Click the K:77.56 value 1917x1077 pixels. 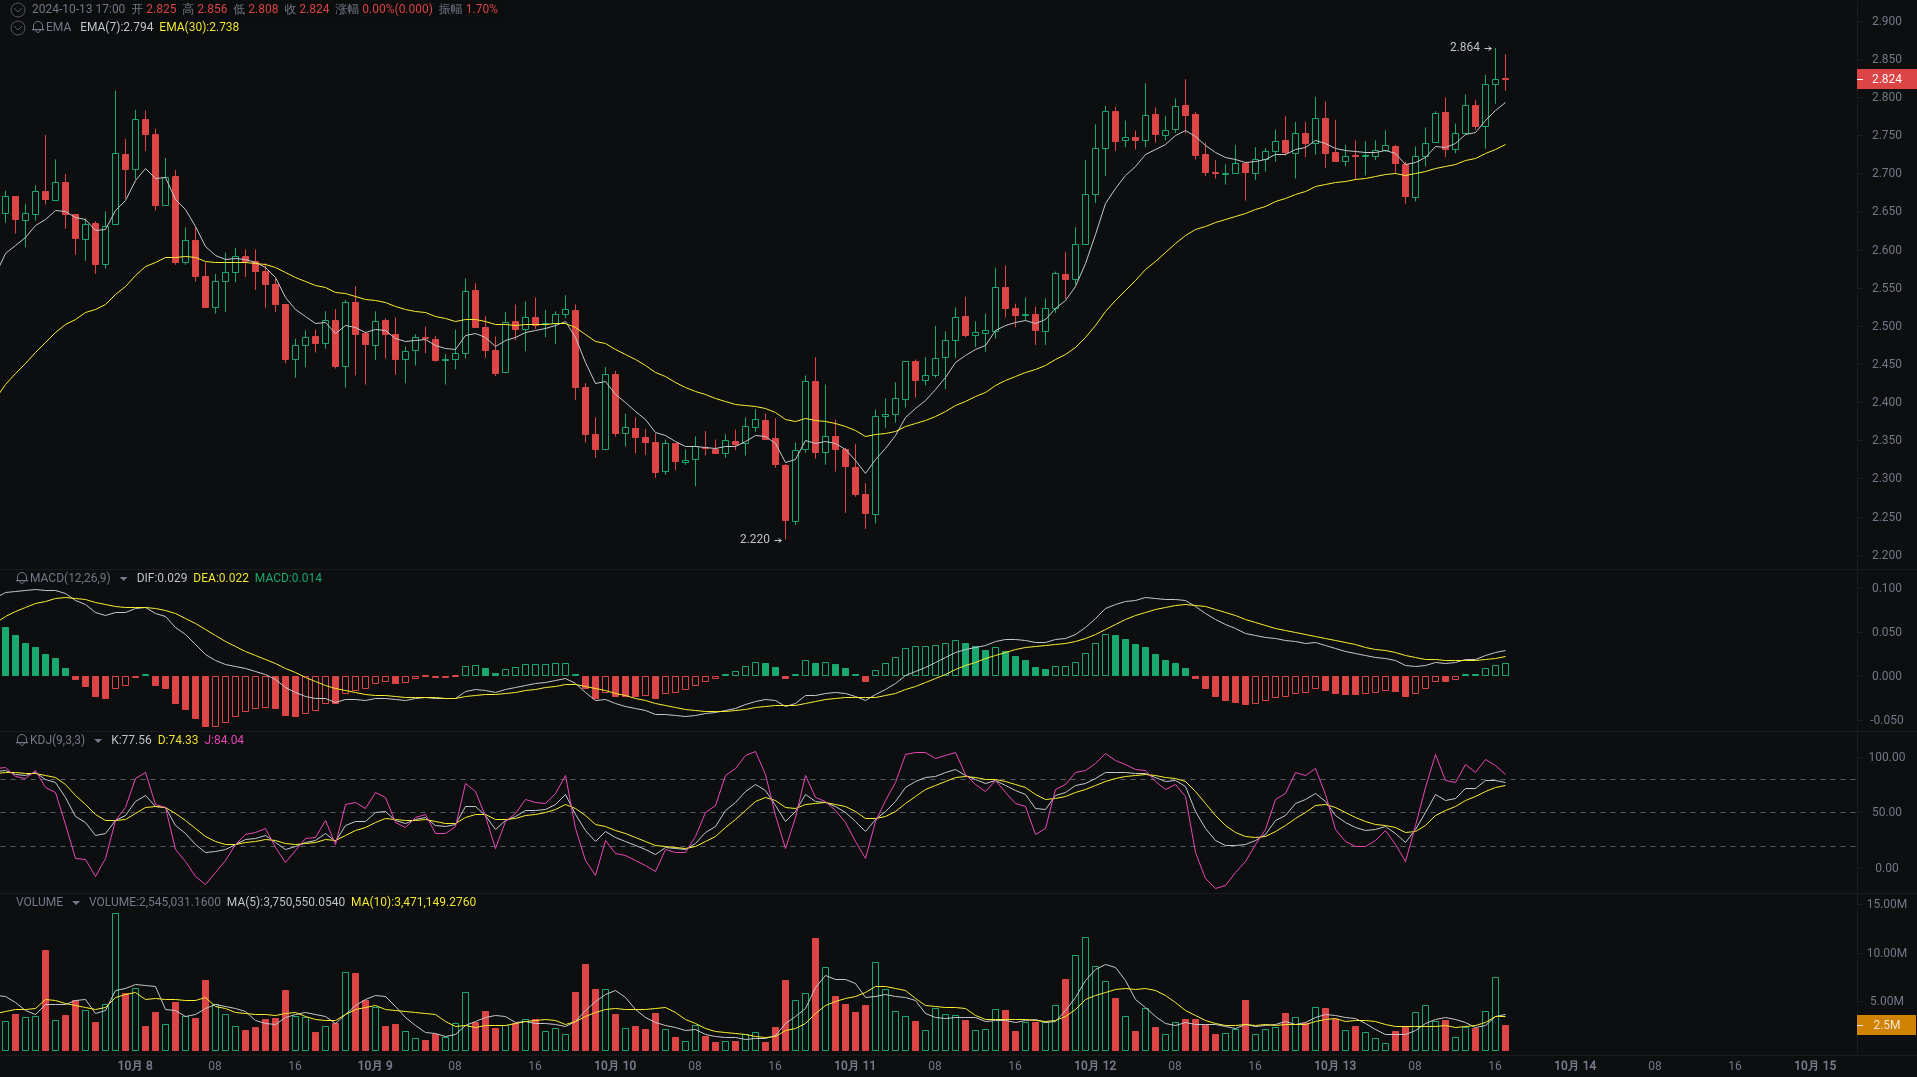point(131,740)
